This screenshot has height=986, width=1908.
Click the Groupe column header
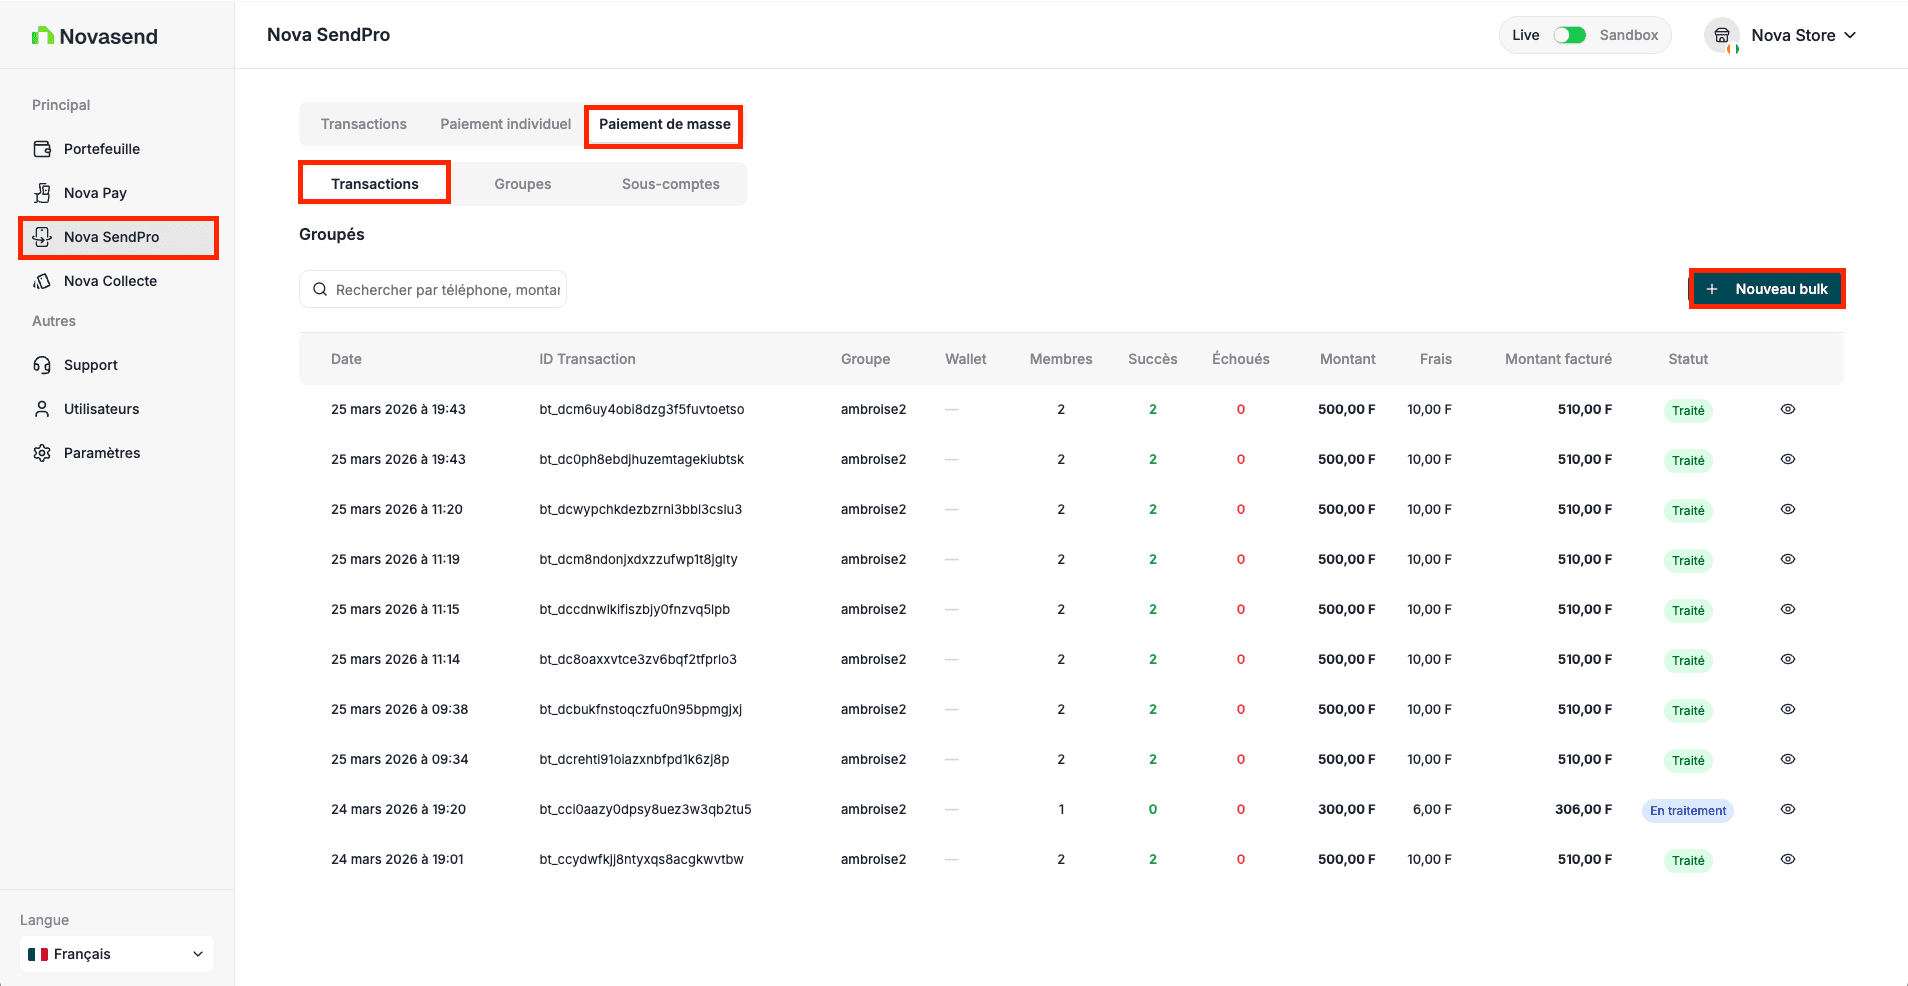[x=865, y=359]
